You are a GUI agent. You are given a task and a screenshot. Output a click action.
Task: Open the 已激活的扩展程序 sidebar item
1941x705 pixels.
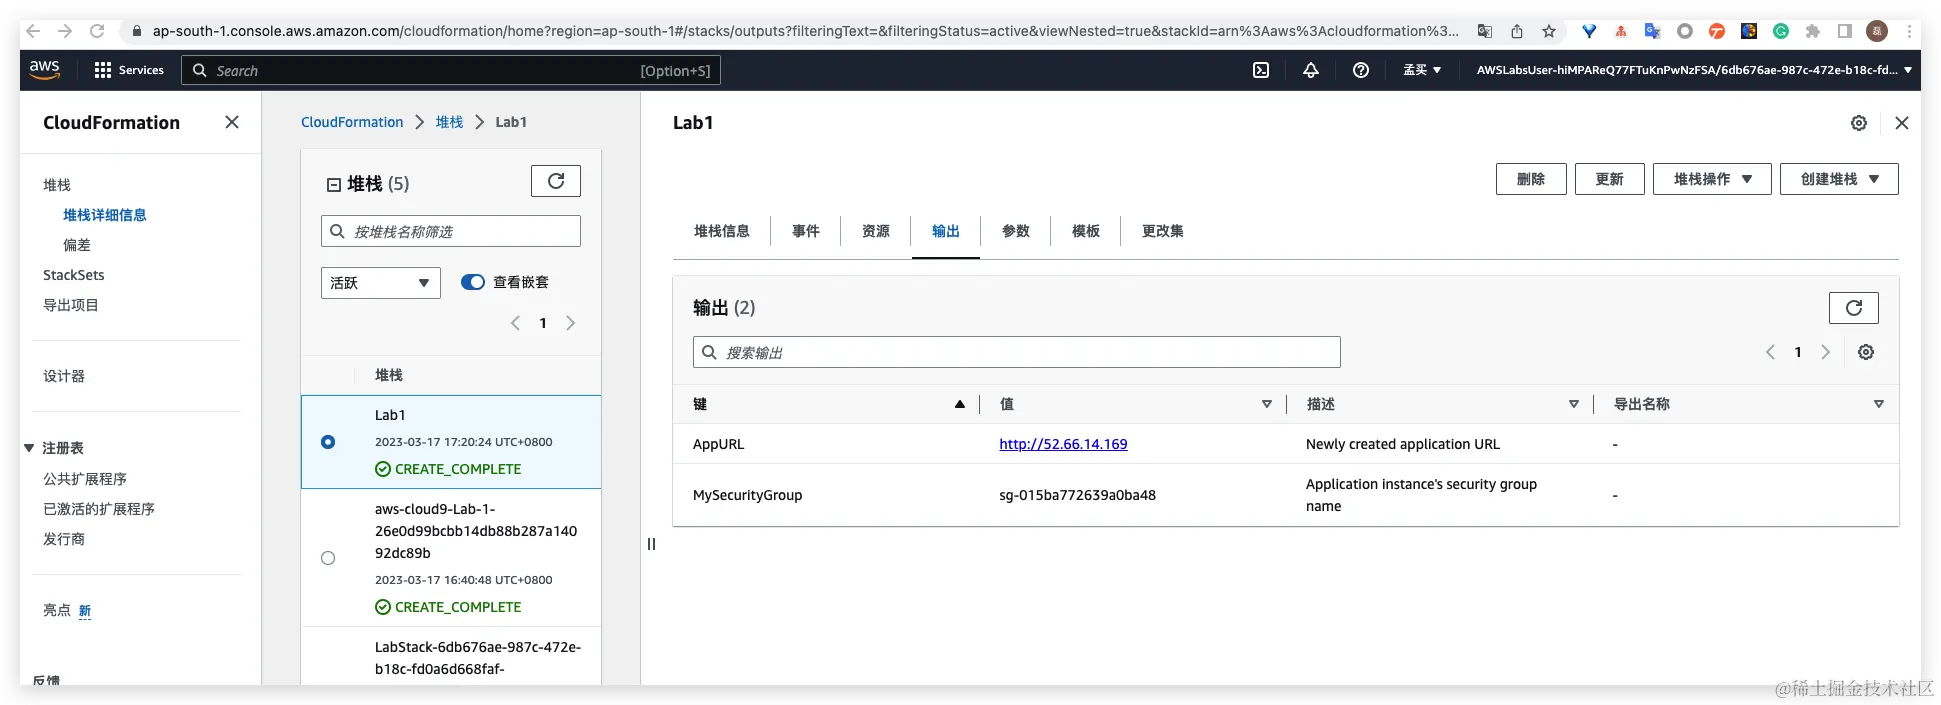pos(99,509)
